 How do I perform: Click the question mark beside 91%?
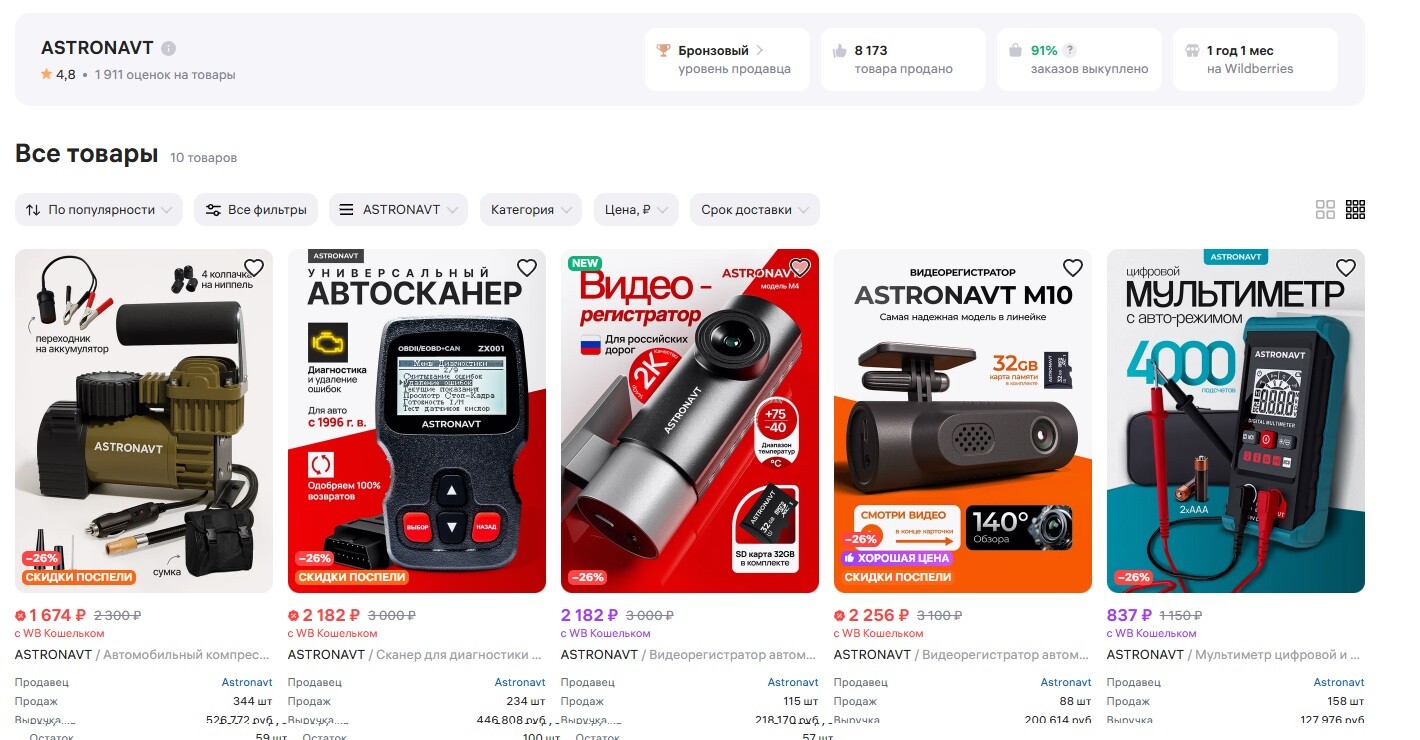click(1070, 50)
